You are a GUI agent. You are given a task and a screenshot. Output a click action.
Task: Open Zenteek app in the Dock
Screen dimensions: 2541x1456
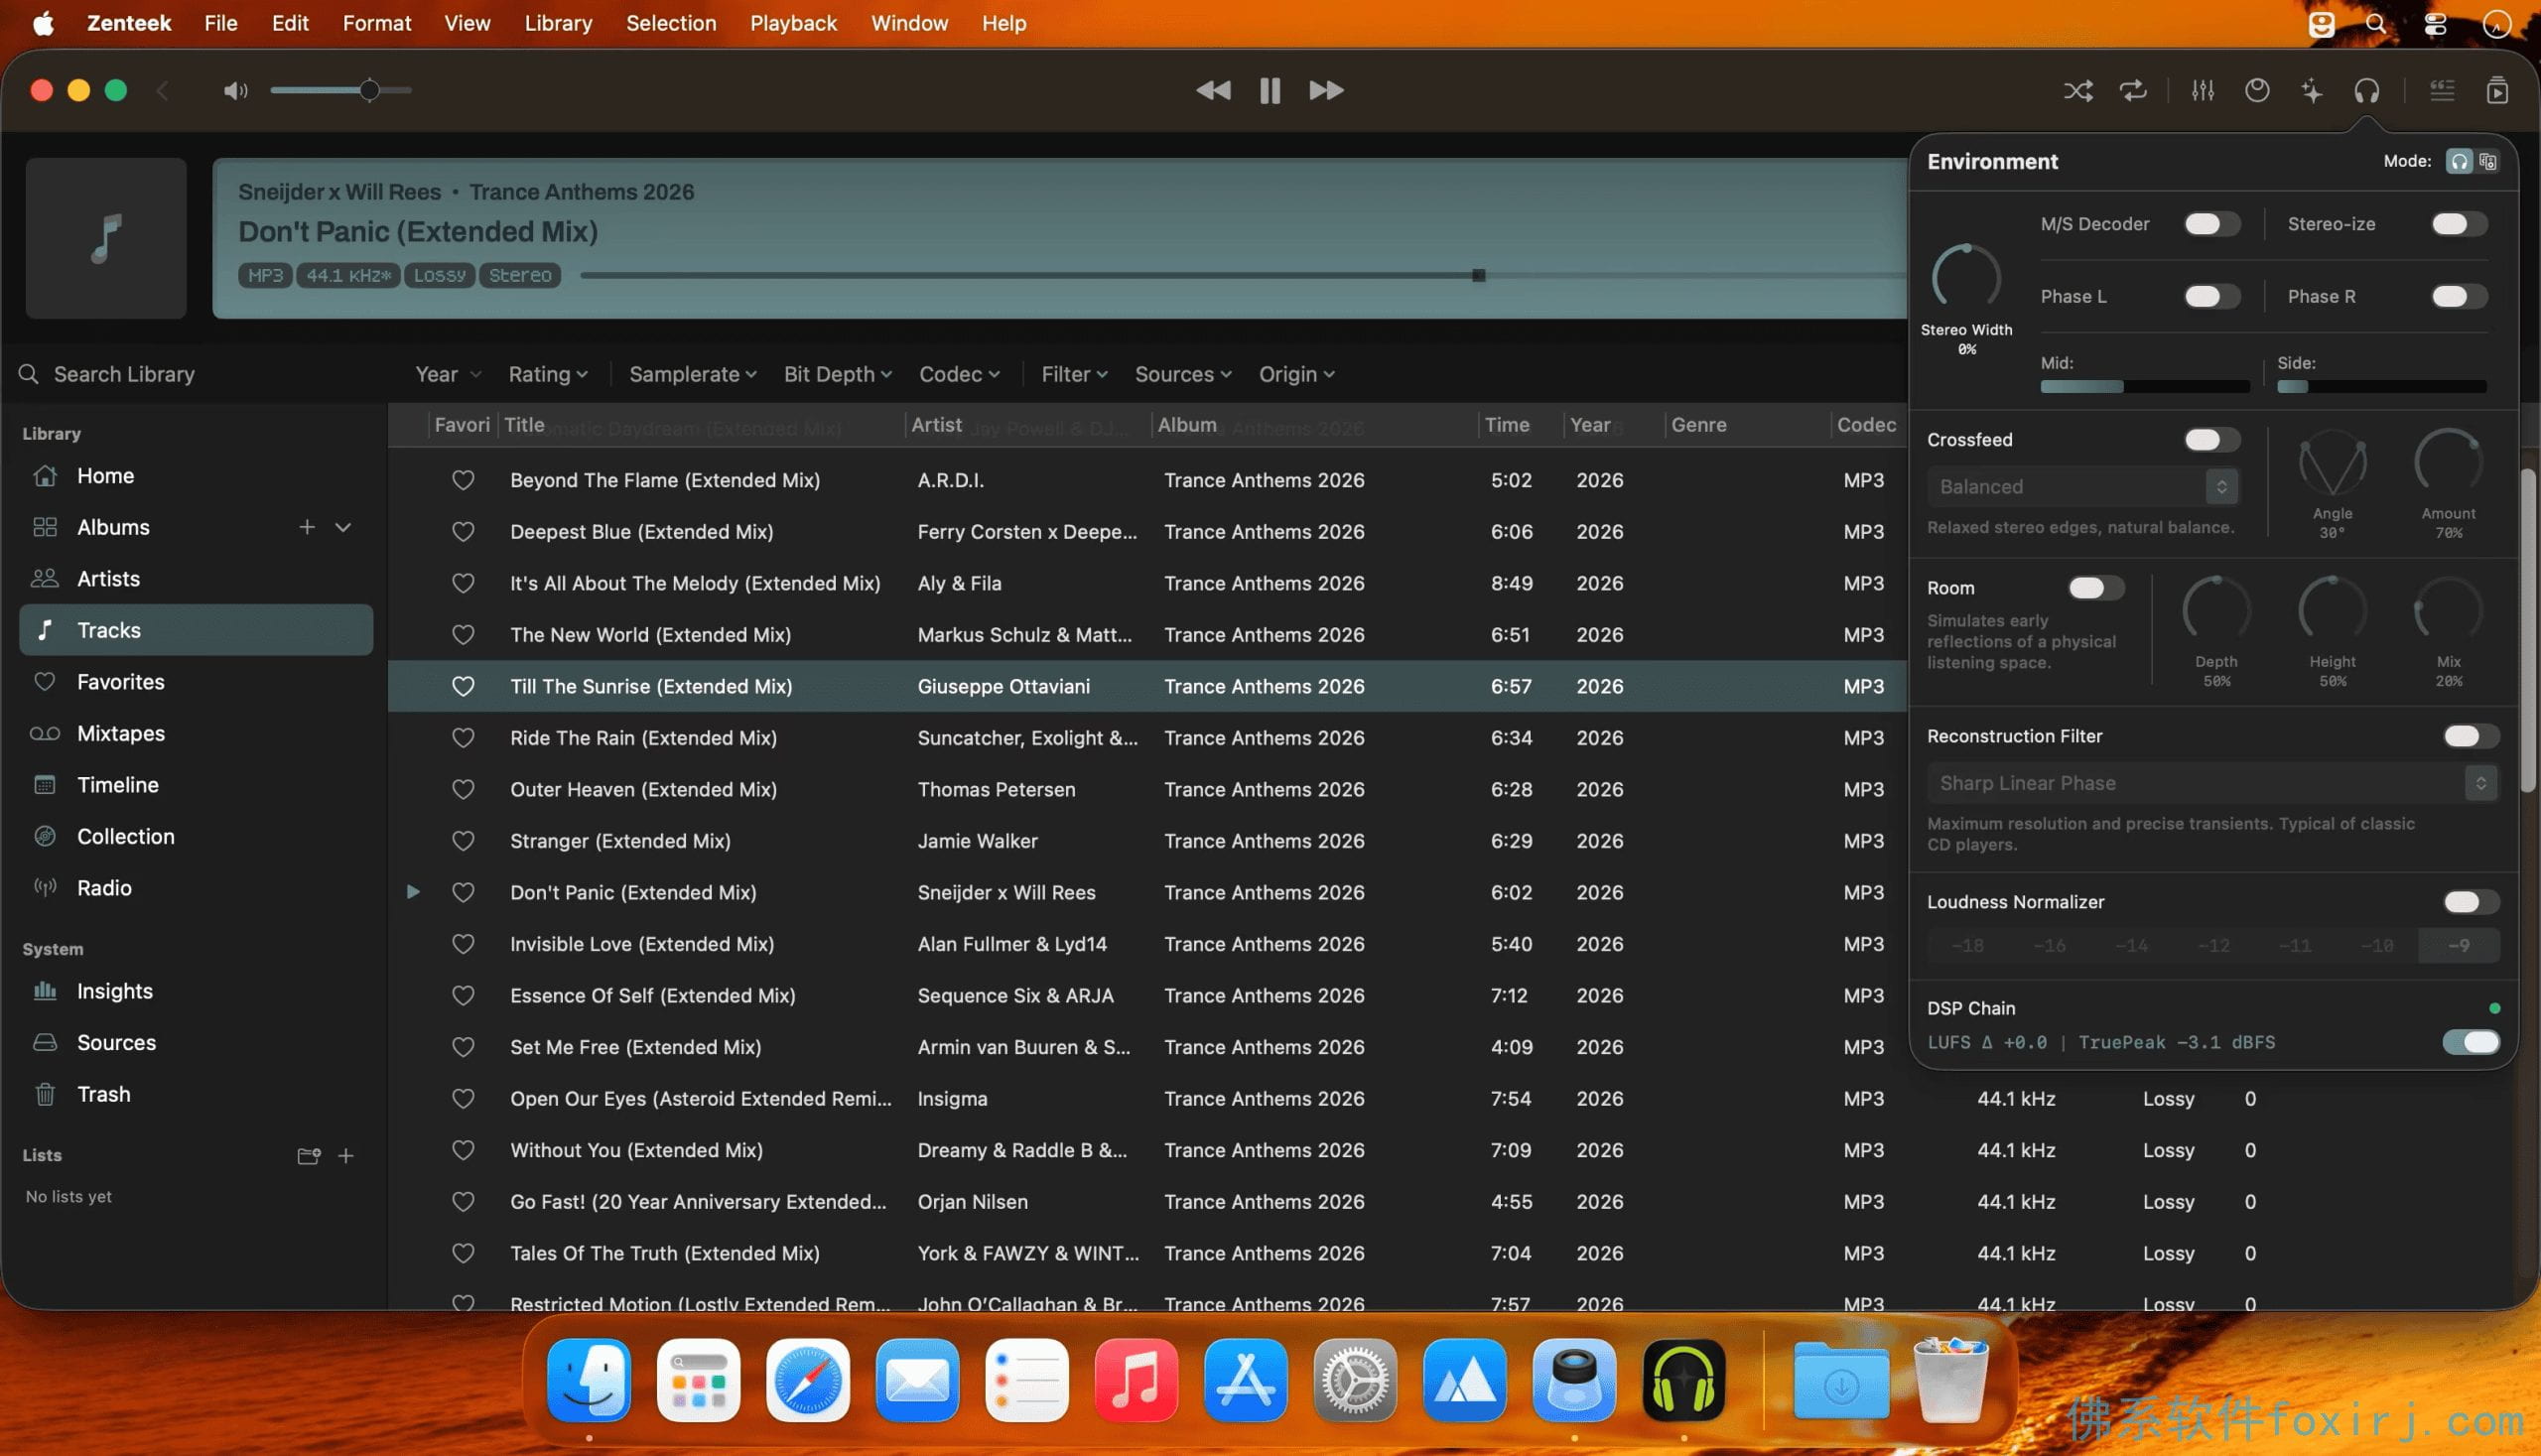tap(1683, 1380)
